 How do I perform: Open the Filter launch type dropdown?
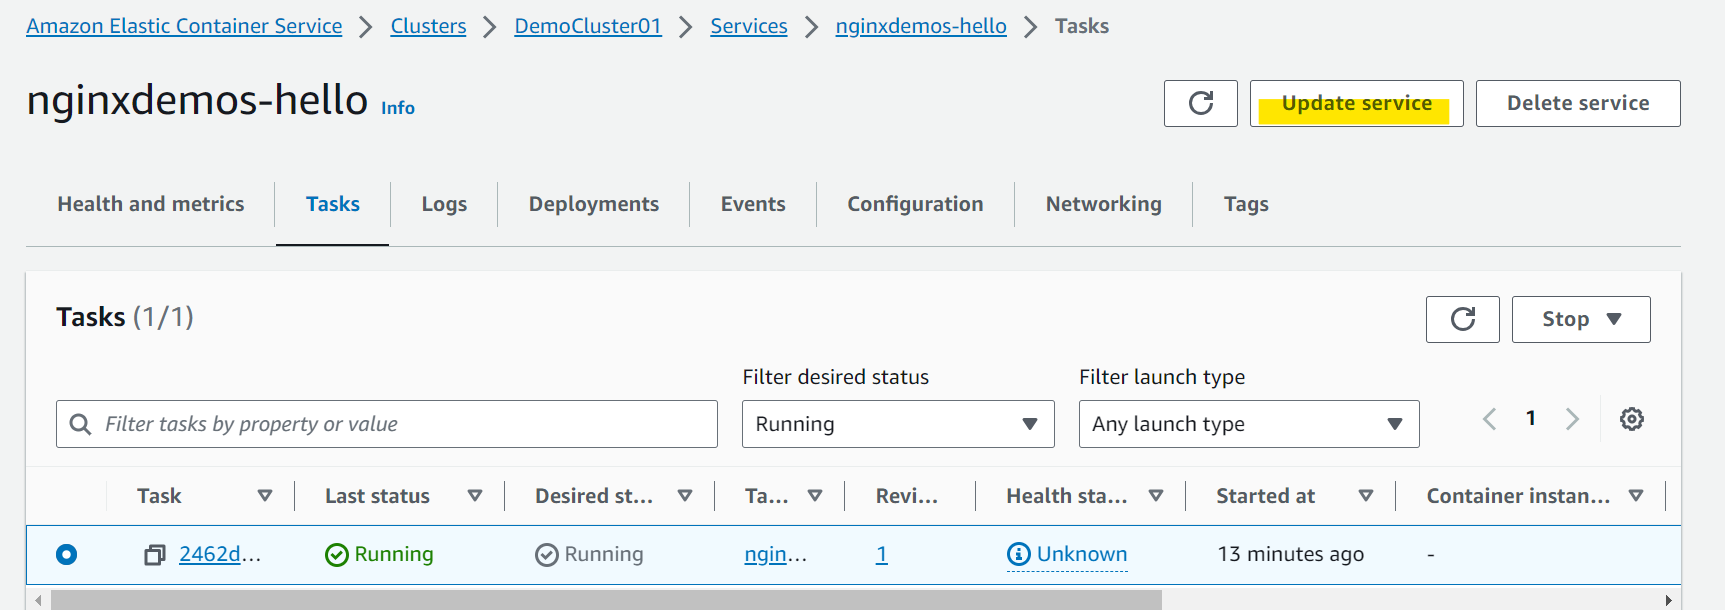click(x=1249, y=424)
